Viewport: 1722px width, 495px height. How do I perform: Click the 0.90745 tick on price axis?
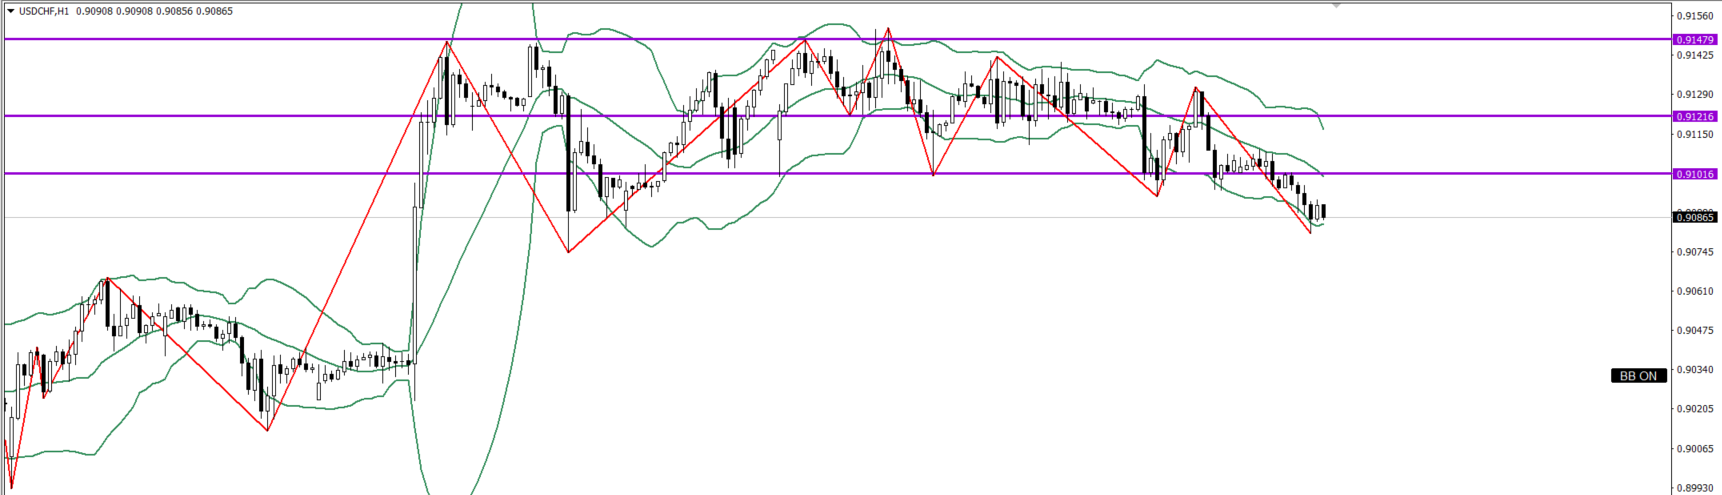[x=1694, y=252]
